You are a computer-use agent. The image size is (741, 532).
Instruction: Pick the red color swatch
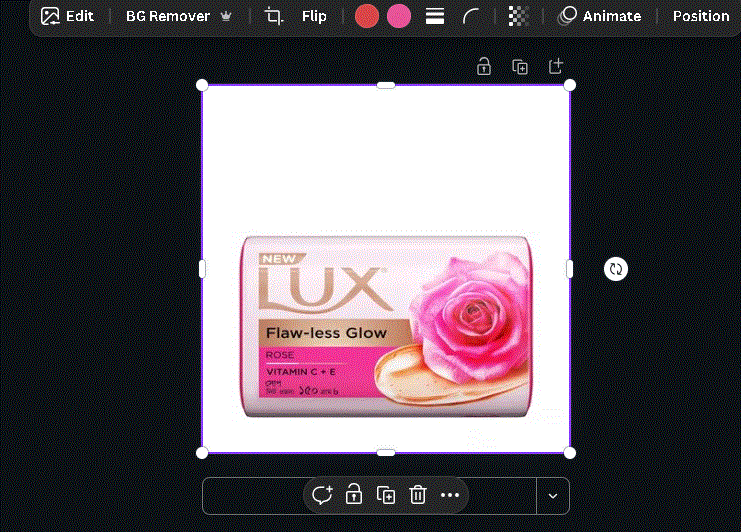[367, 16]
